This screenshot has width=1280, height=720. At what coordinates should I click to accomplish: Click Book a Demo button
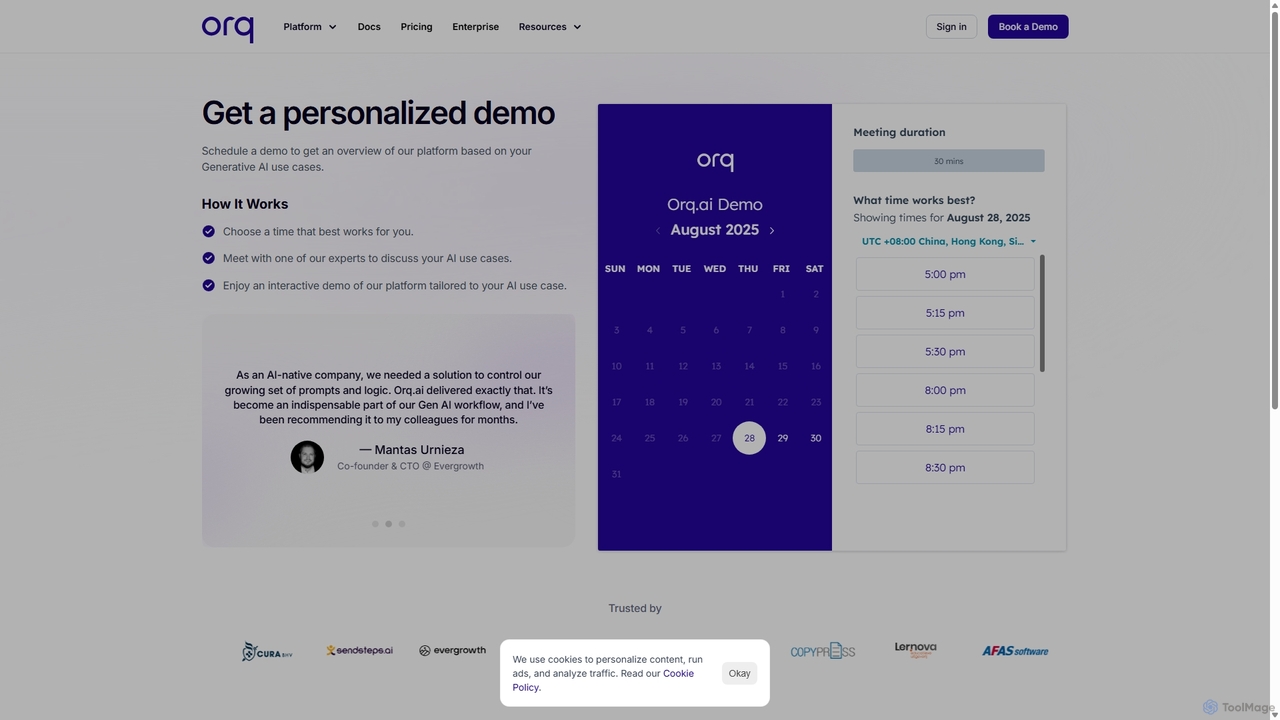click(1028, 27)
